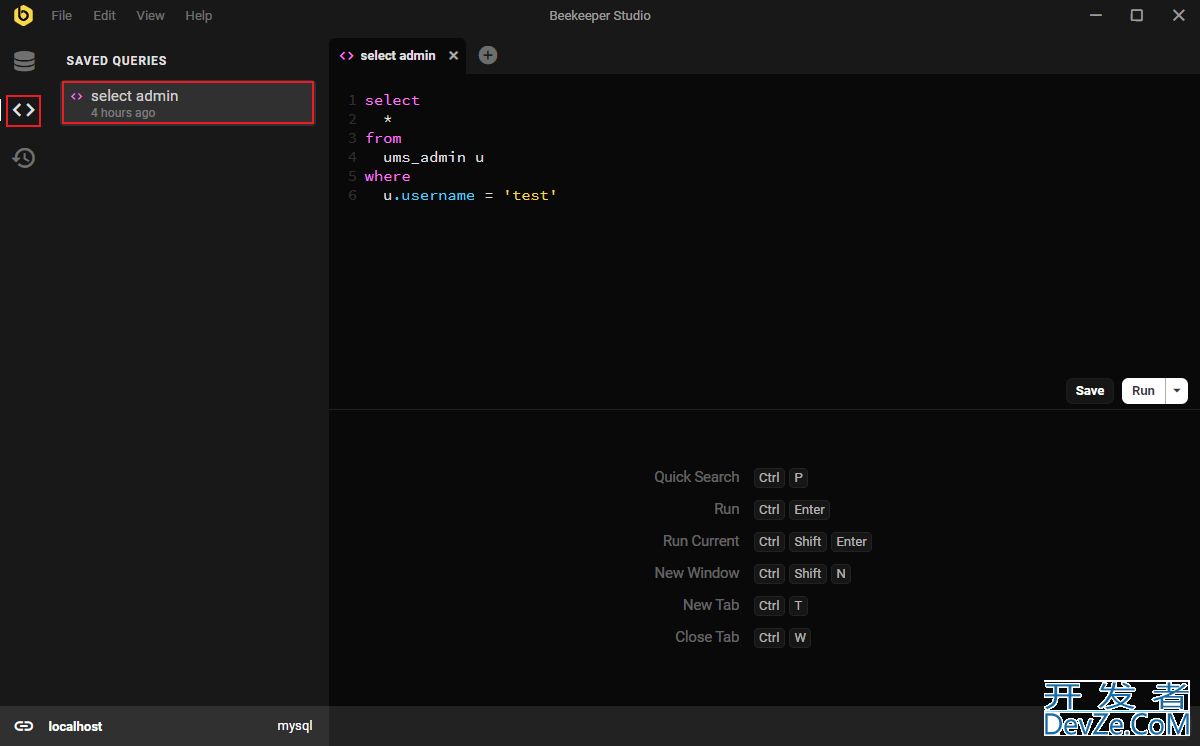Click the Quick Search shortcut label
This screenshot has height=746, width=1200.
pyautogui.click(x=697, y=477)
